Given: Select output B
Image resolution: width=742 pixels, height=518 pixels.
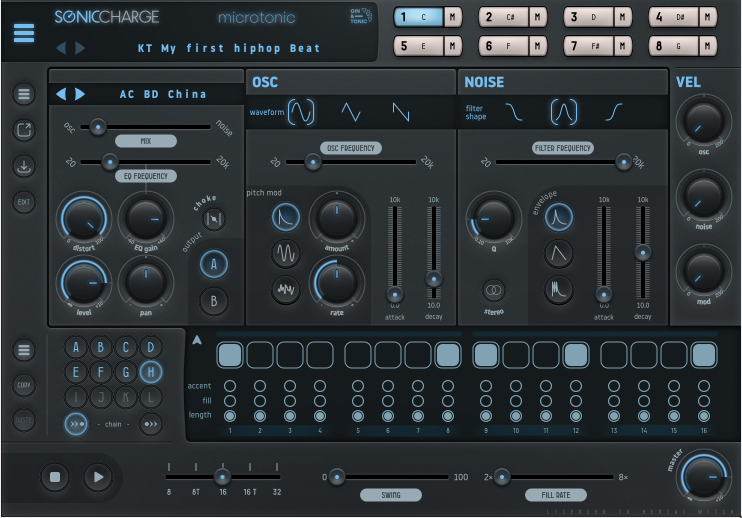Looking at the screenshot, I should pyautogui.click(x=214, y=300).
